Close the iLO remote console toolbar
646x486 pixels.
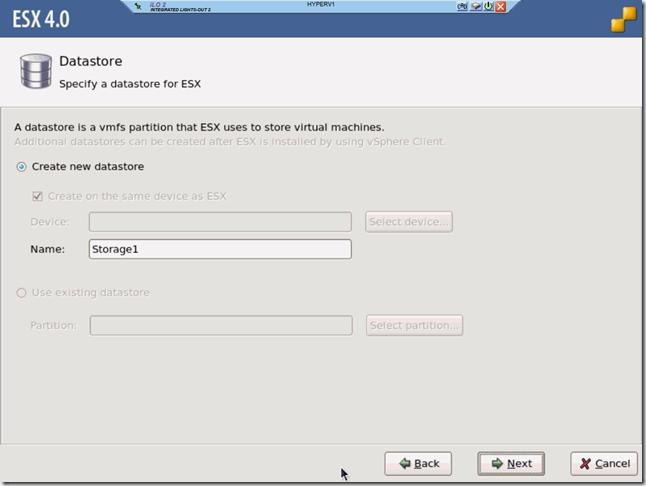pyautogui.click(x=501, y=6)
